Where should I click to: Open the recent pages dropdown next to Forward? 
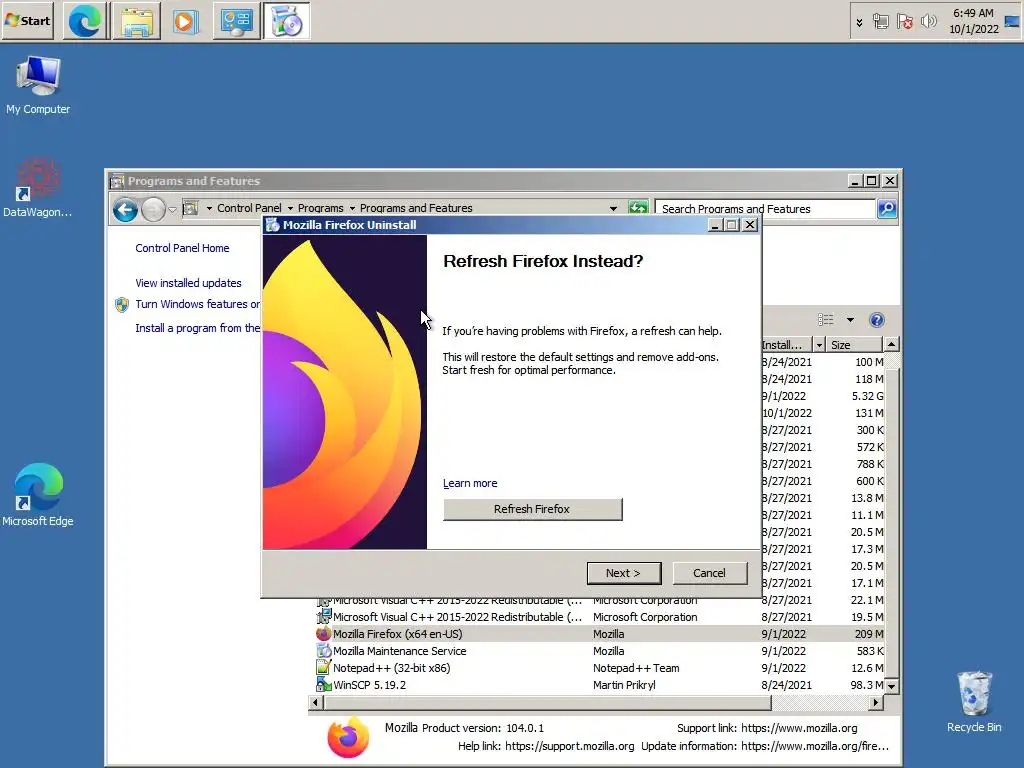pos(172,210)
